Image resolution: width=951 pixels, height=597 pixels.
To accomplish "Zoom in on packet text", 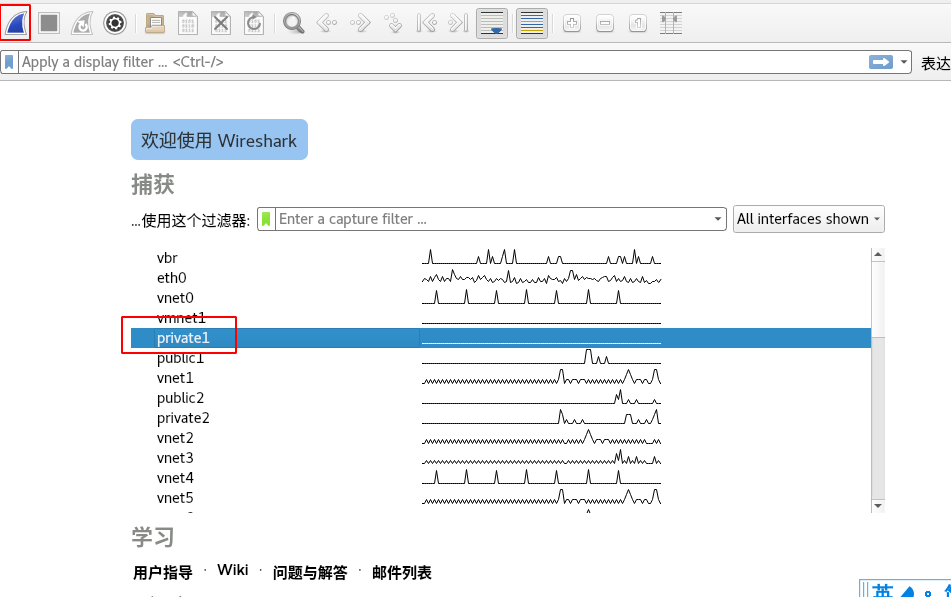I will click(572, 23).
